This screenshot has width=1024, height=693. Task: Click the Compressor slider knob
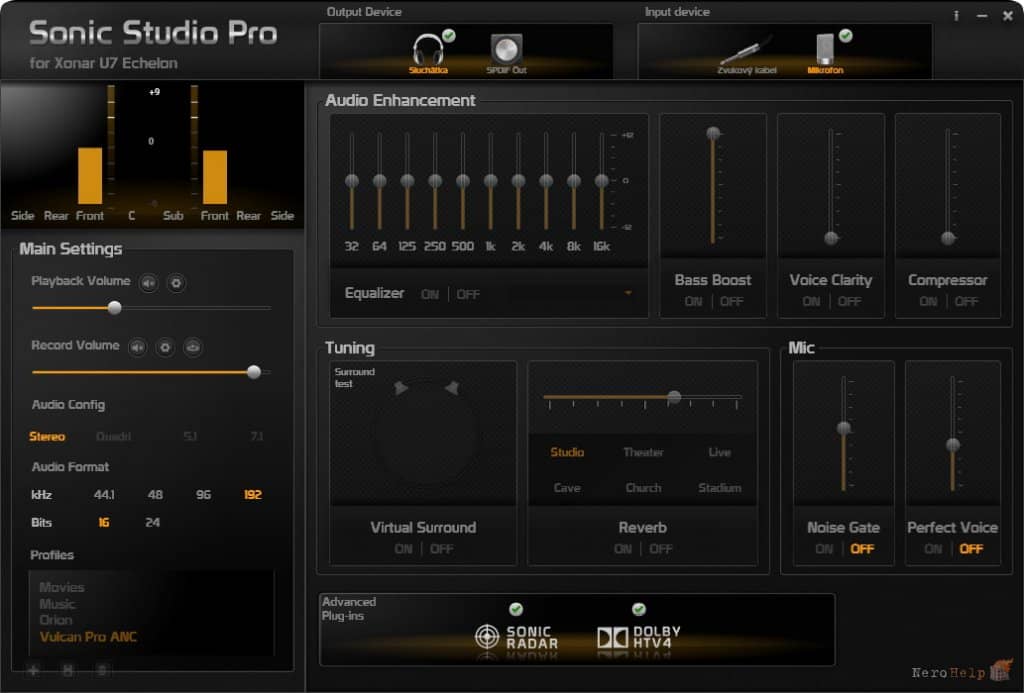948,238
